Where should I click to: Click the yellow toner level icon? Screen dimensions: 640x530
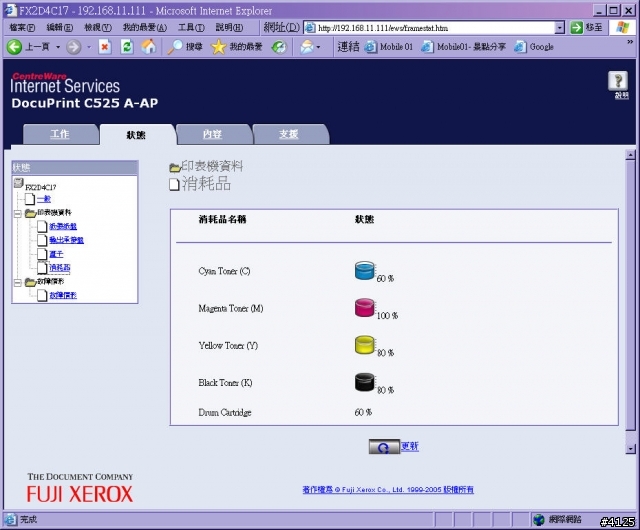point(364,345)
